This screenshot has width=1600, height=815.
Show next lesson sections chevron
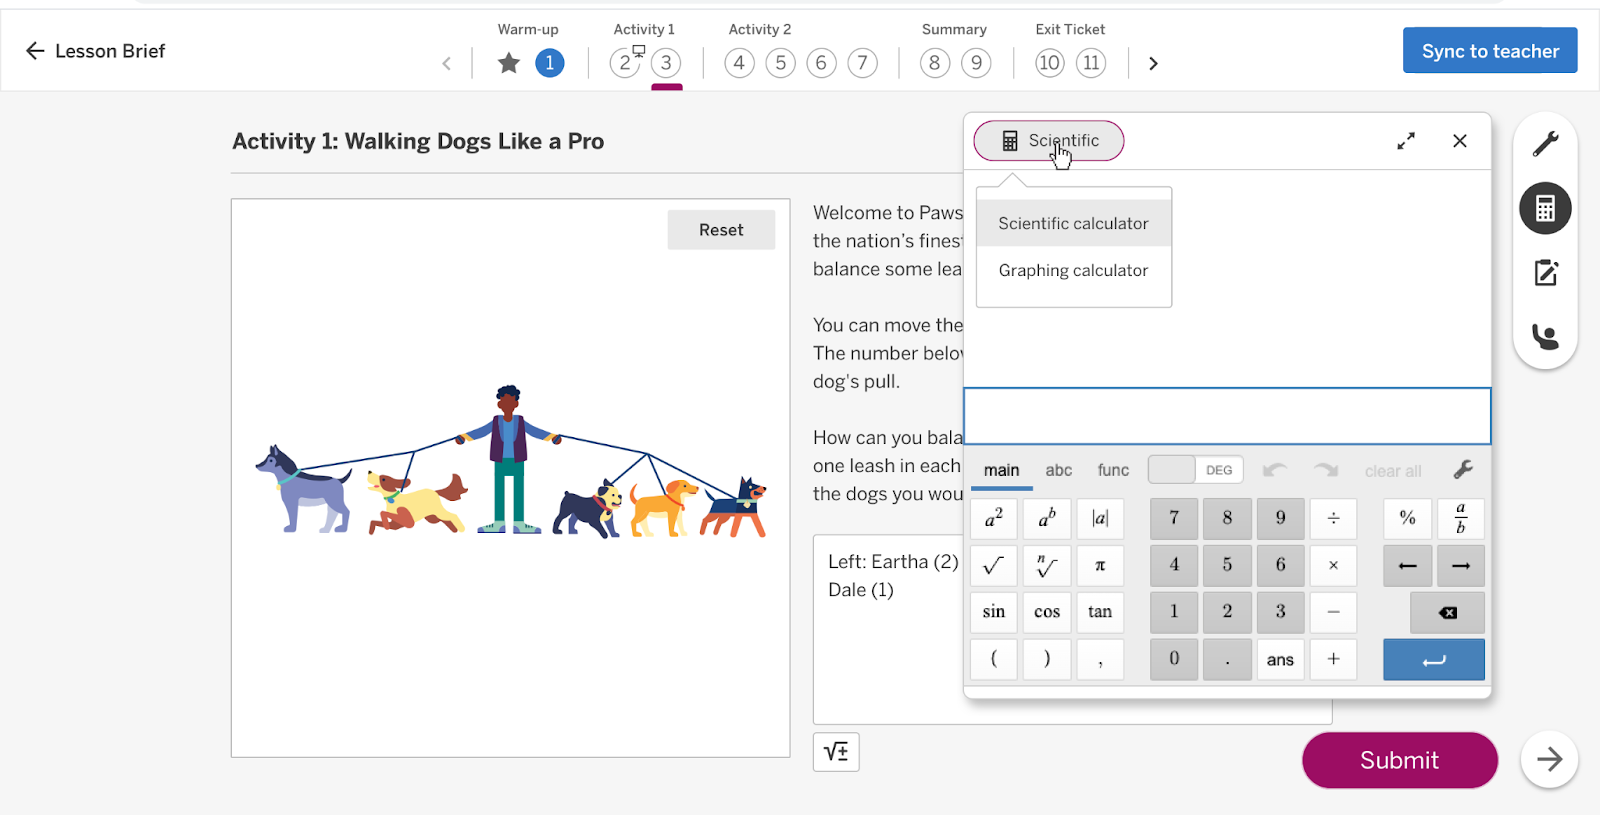click(1153, 63)
